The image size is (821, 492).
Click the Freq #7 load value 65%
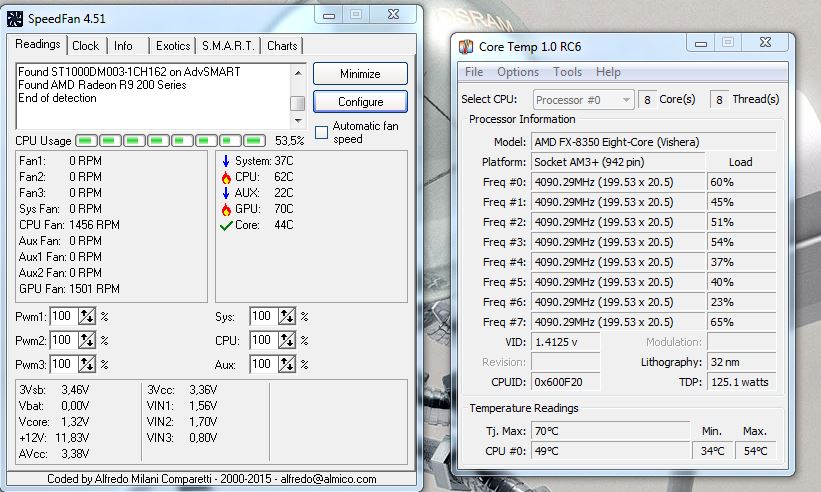(x=741, y=322)
